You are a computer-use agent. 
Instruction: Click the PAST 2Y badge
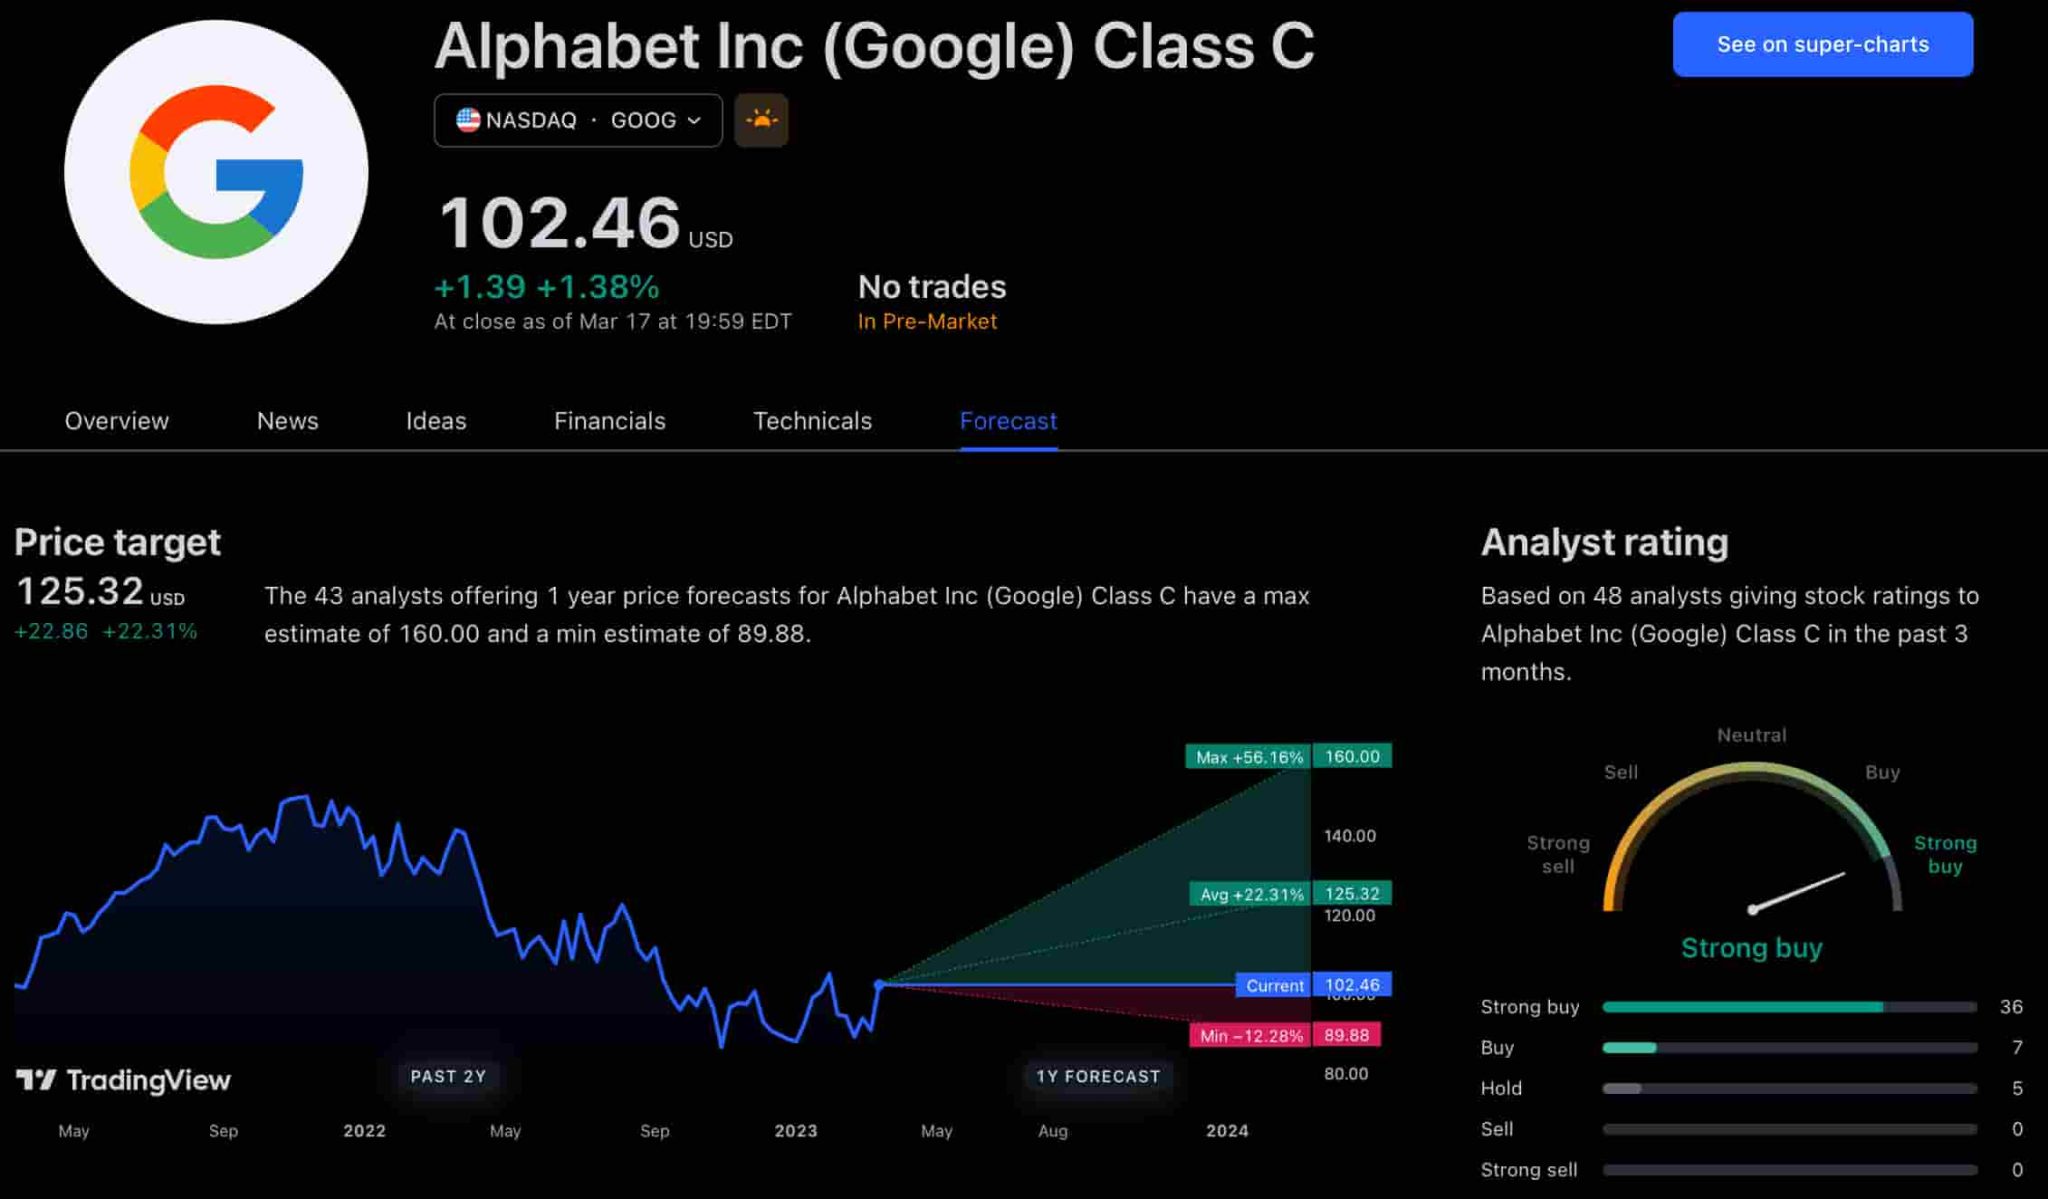447,1076
